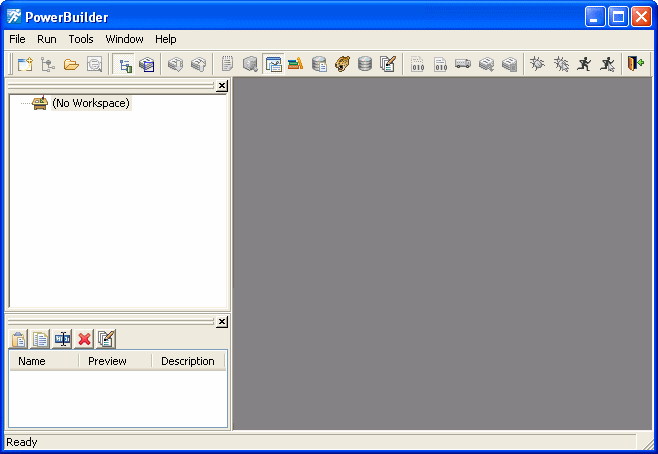Click the Preview column header

tap(115, 361)
